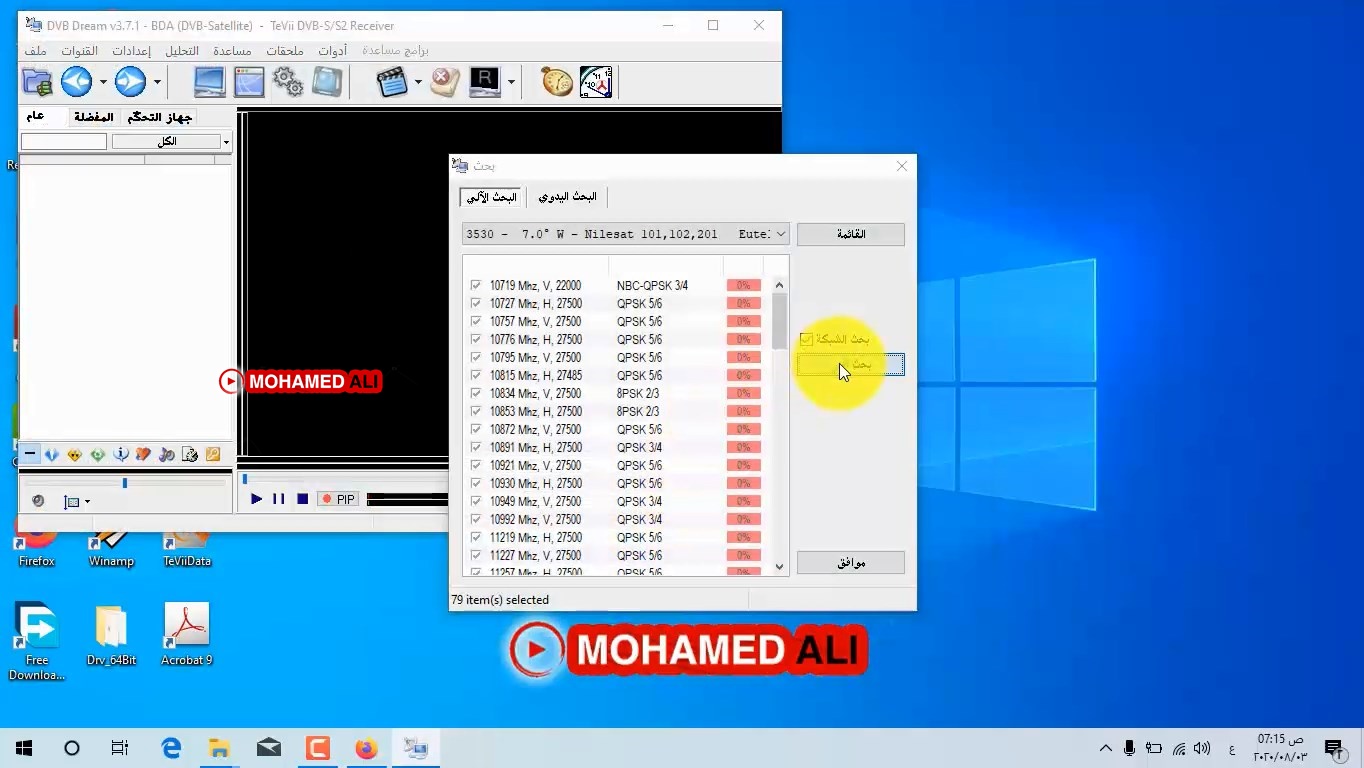
Task: Click the stop button below the video
Action: pos(302,499)
